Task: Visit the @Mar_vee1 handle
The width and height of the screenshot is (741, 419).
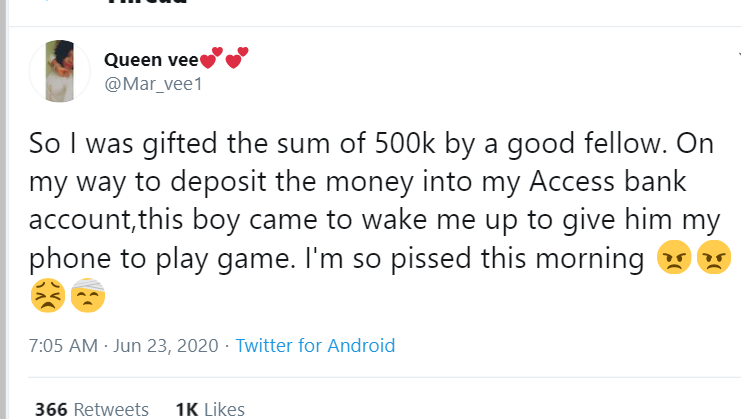Action: click(x=153, y=85)
